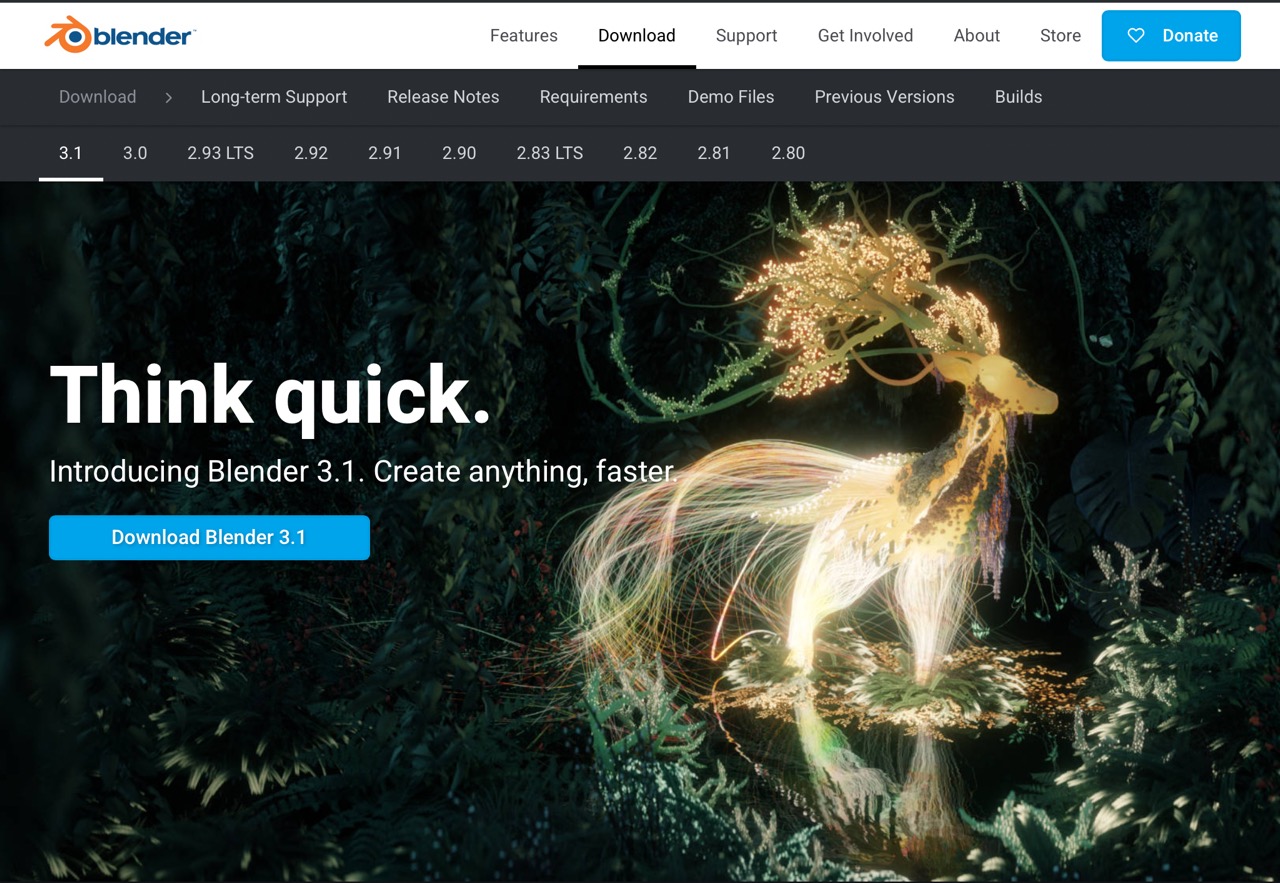Visit the Store link
Viewport: 1280px width, 883px height.
[x=1060, y=35]
